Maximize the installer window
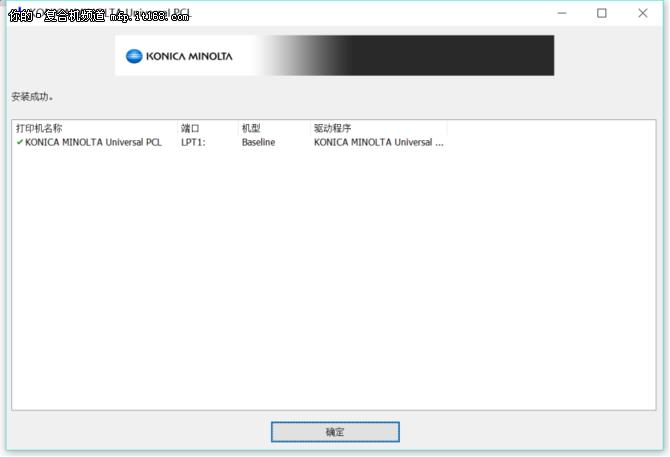Image resolution: width=670 pixels, height=457 pixels. [x=602, y=13]
